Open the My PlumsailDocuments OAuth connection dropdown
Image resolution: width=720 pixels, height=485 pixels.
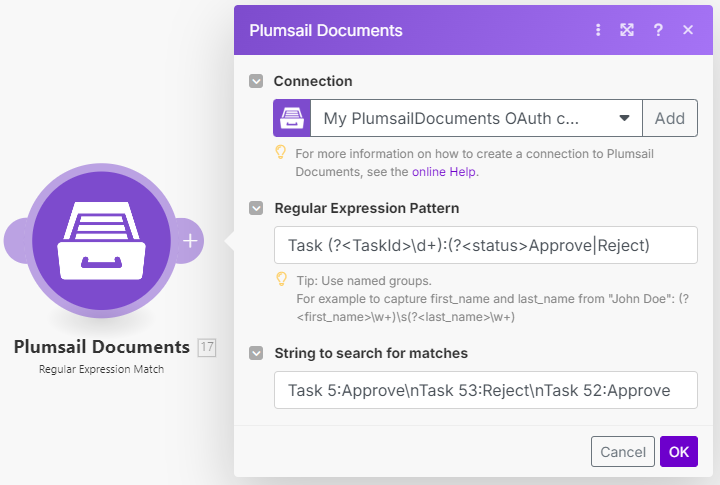[476, 118]
